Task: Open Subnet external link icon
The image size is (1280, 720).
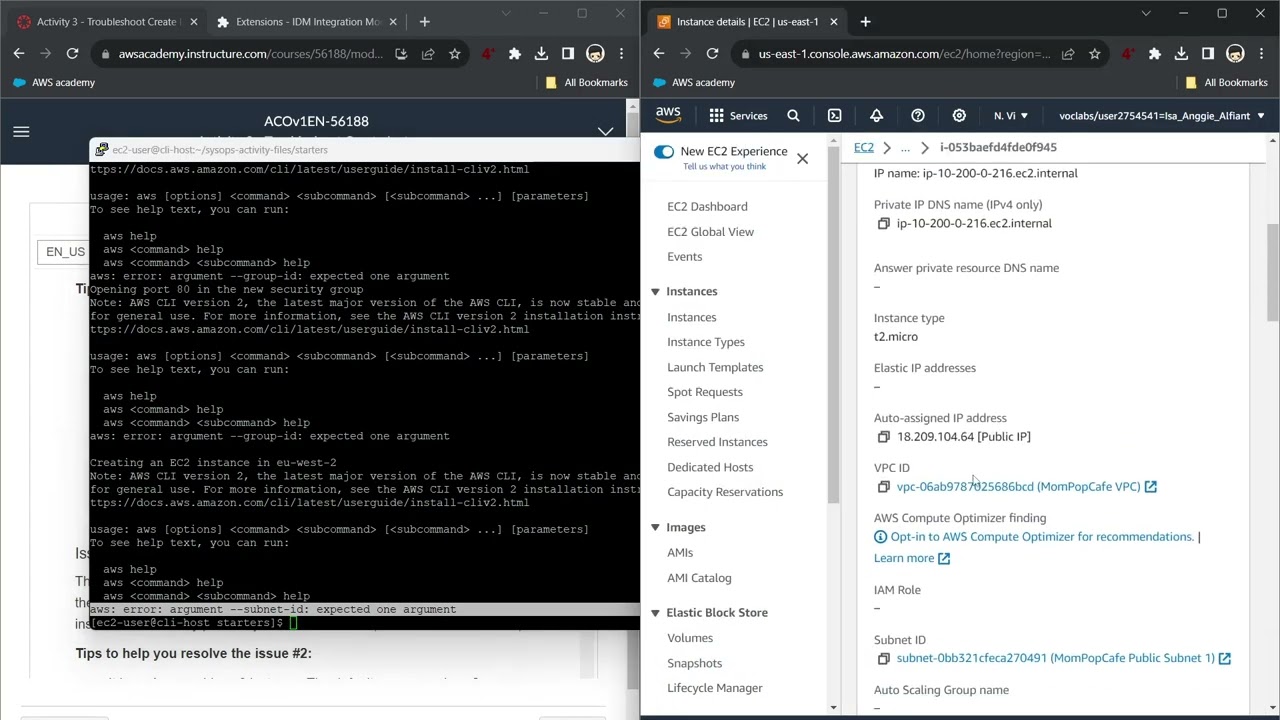Action: [x=1224, y=658]
